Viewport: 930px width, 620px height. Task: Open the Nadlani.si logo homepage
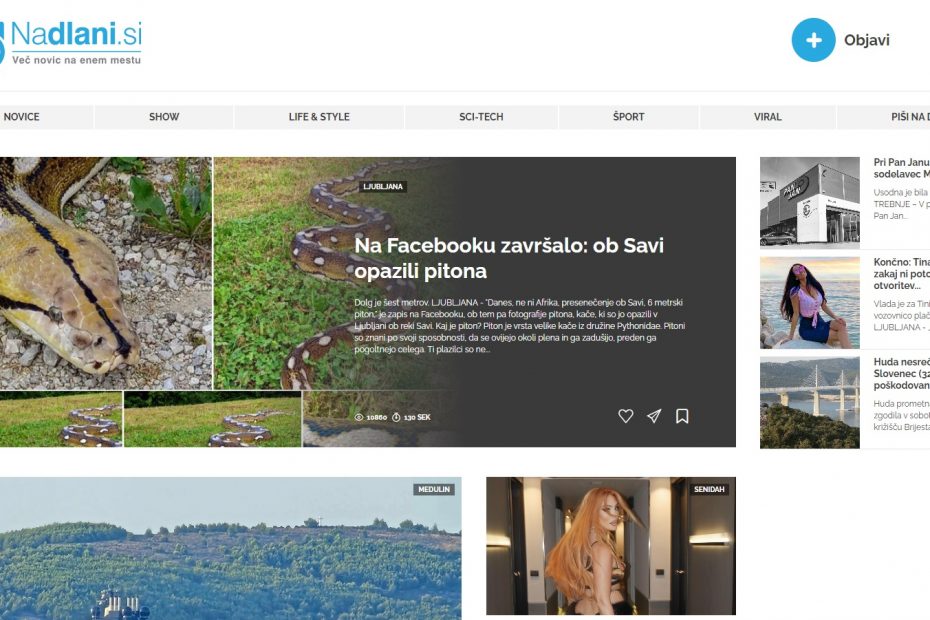(x=71, y=42)
